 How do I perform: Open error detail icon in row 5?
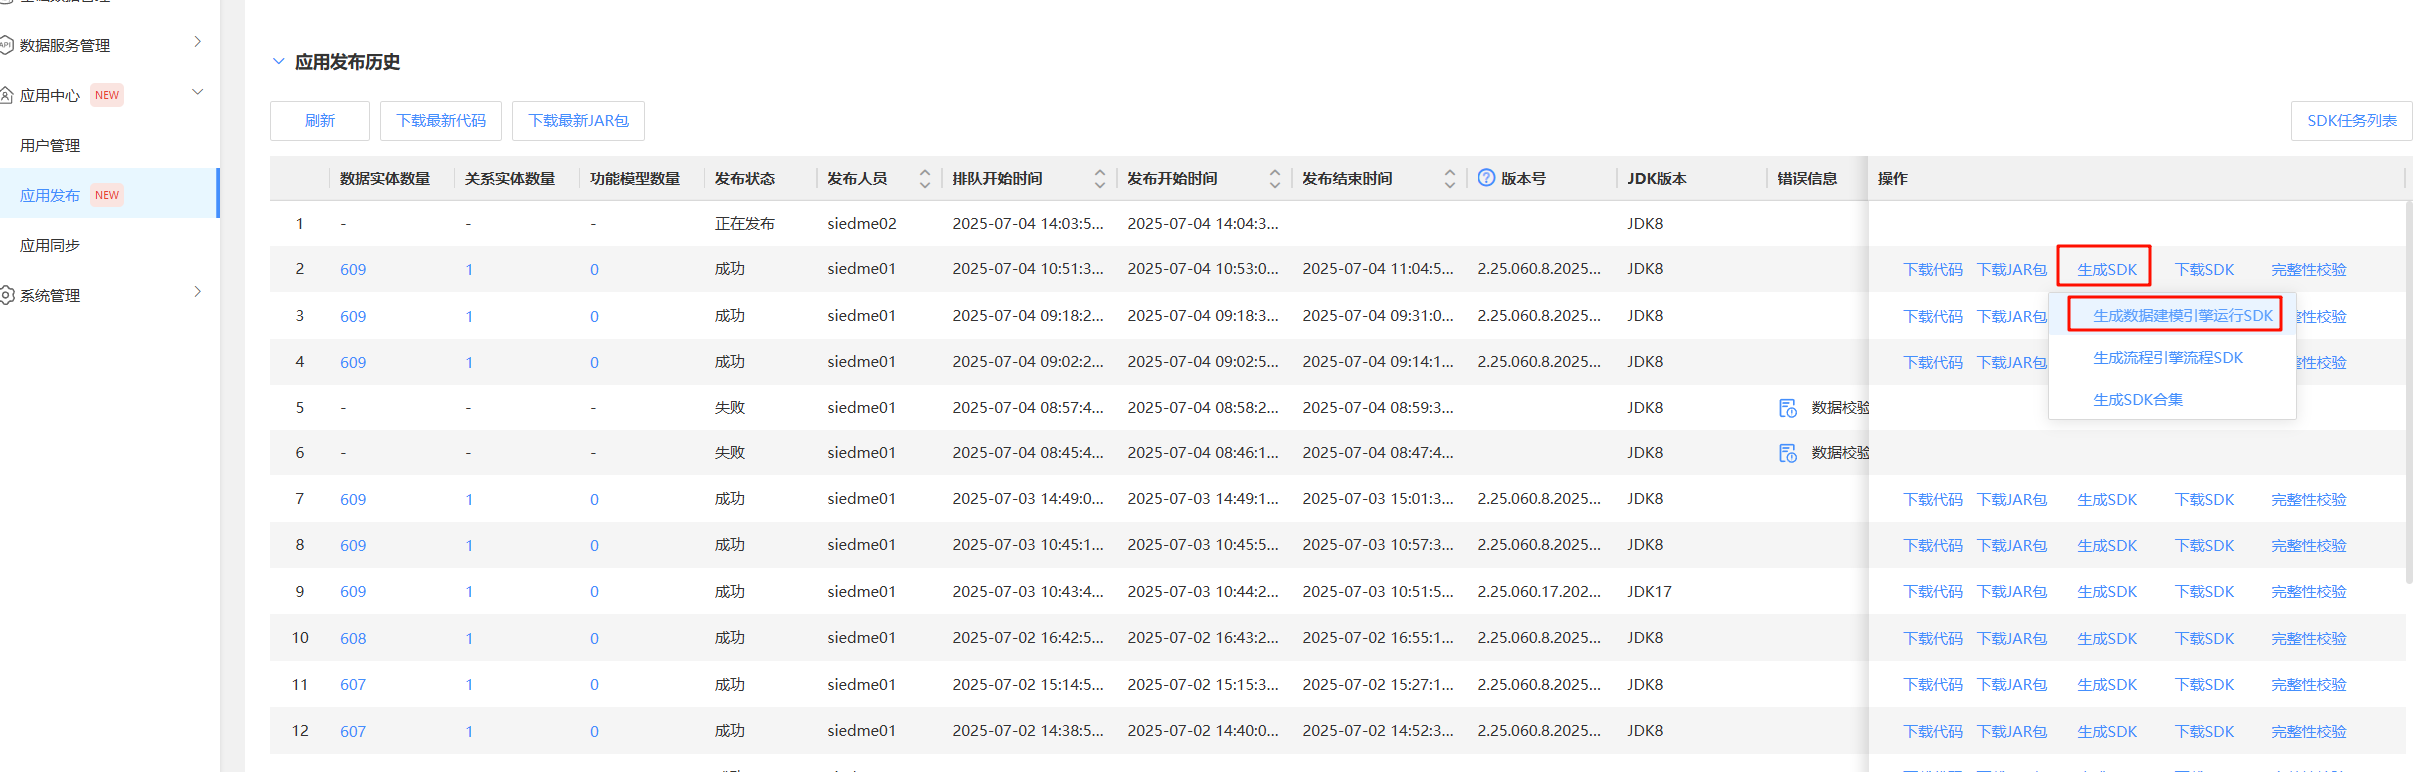click(1788, 408)
